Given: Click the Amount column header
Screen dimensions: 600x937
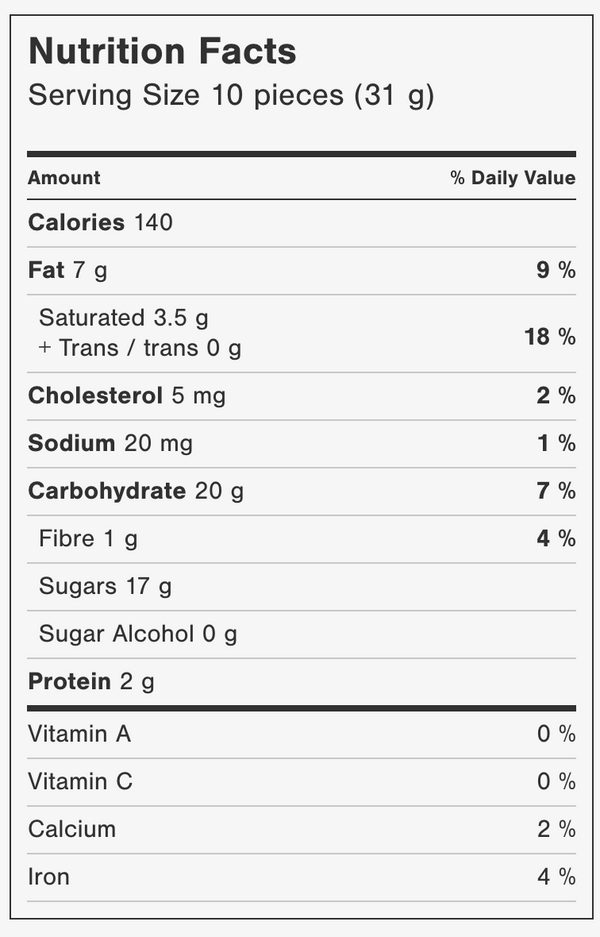Looking at the screenshot, I should point(64,177).
